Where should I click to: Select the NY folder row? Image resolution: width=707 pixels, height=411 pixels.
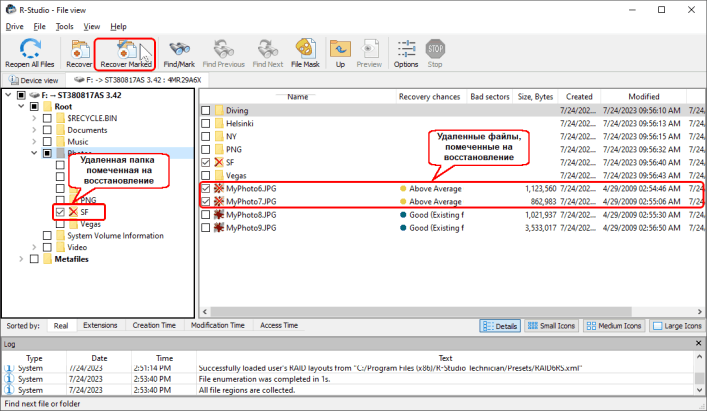(451, 137)
